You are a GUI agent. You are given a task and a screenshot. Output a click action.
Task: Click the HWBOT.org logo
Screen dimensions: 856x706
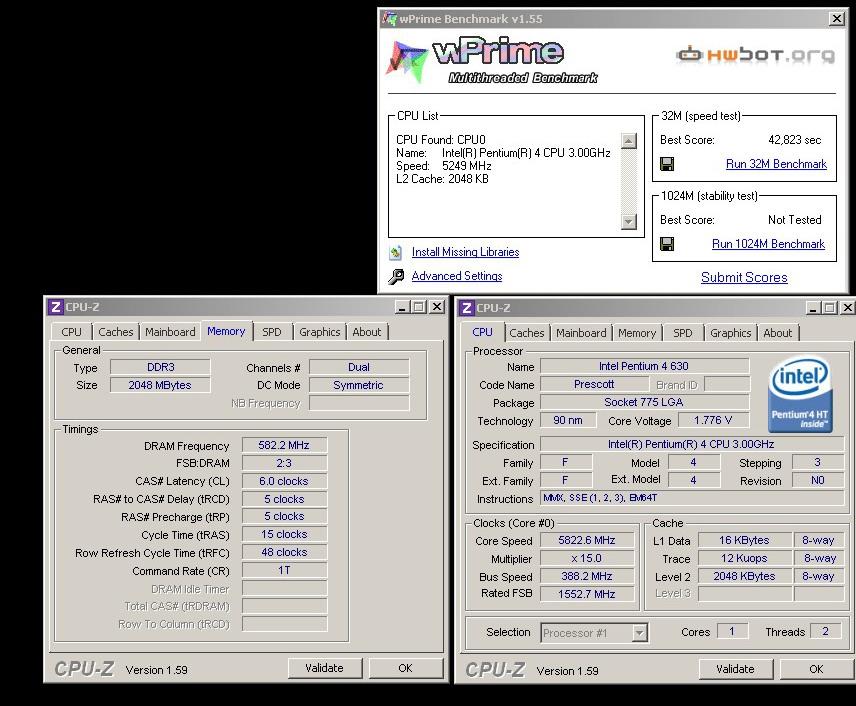coord(756,54)
